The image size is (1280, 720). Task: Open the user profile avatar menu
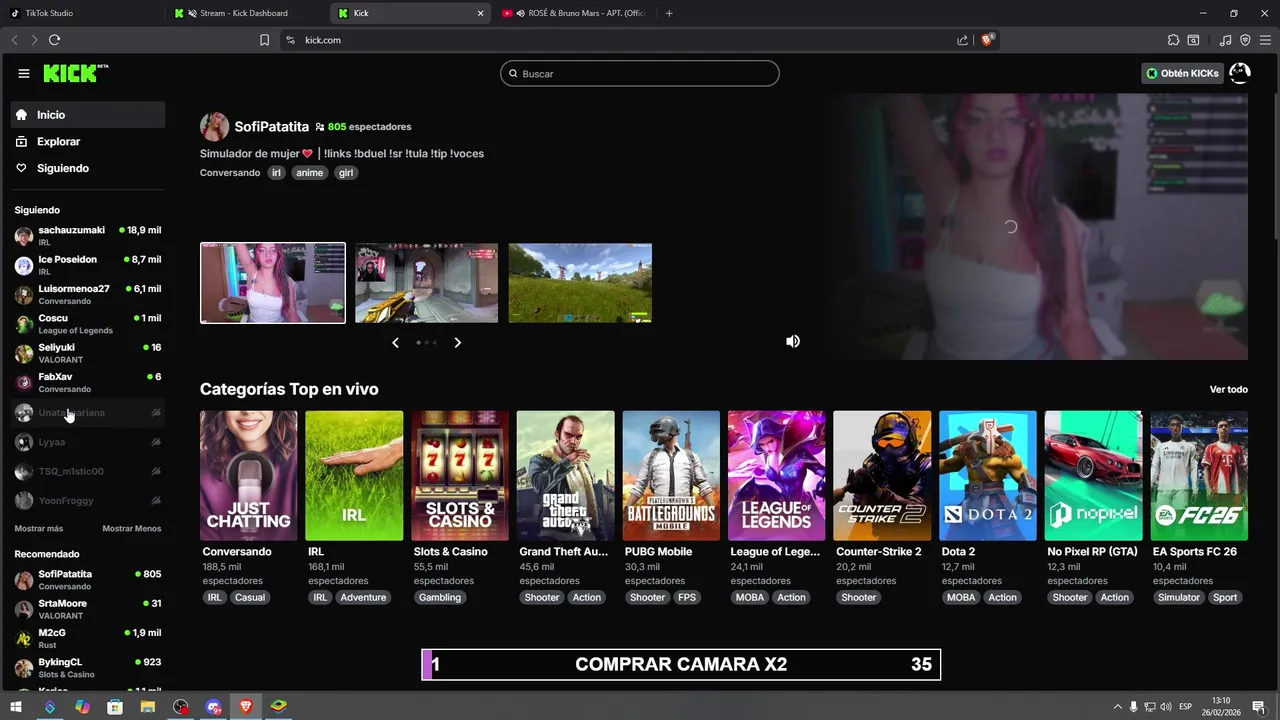pyautogui.click(x=1240, y=73)
